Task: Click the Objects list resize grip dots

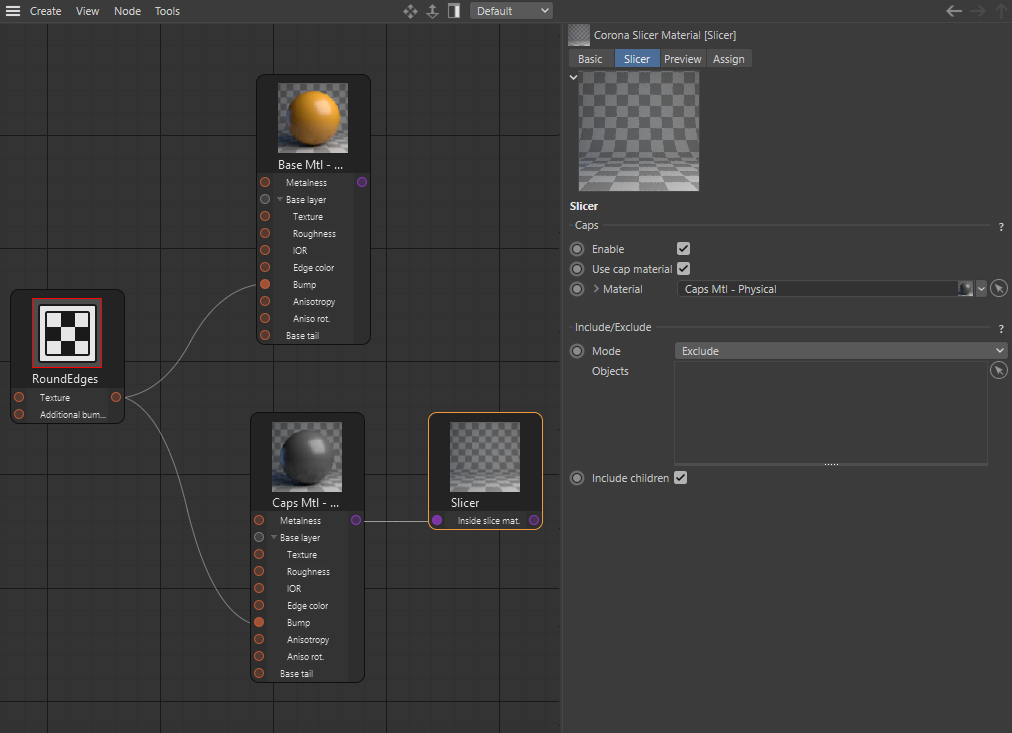Action: tap(831, 464)
